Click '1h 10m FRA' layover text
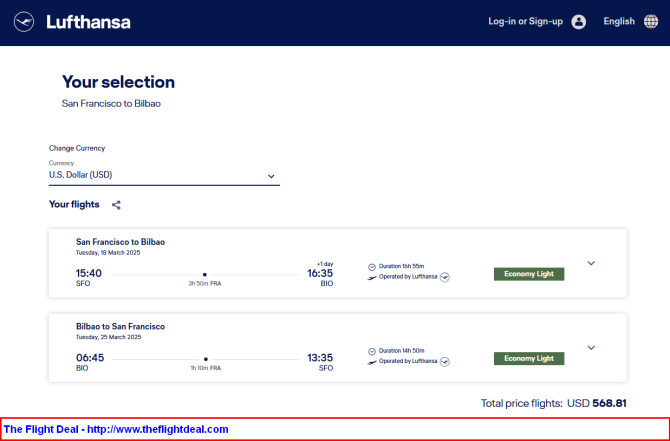The image size is (670, 441). click(206, 368)
